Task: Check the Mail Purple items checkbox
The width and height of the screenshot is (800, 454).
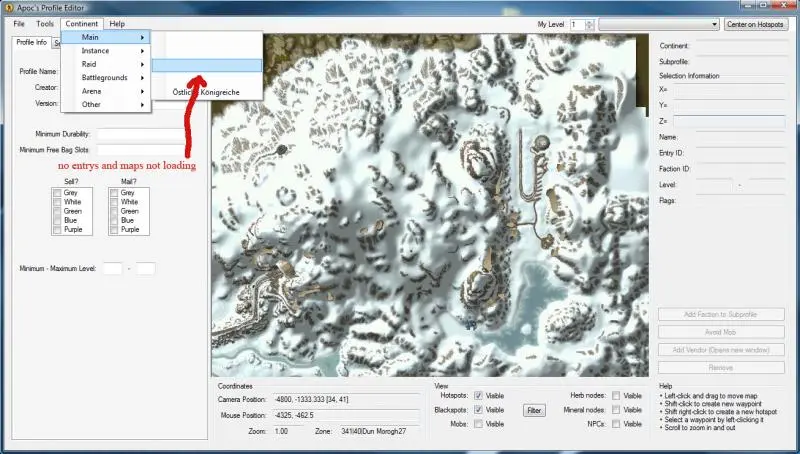Action: tap(114, 229)
